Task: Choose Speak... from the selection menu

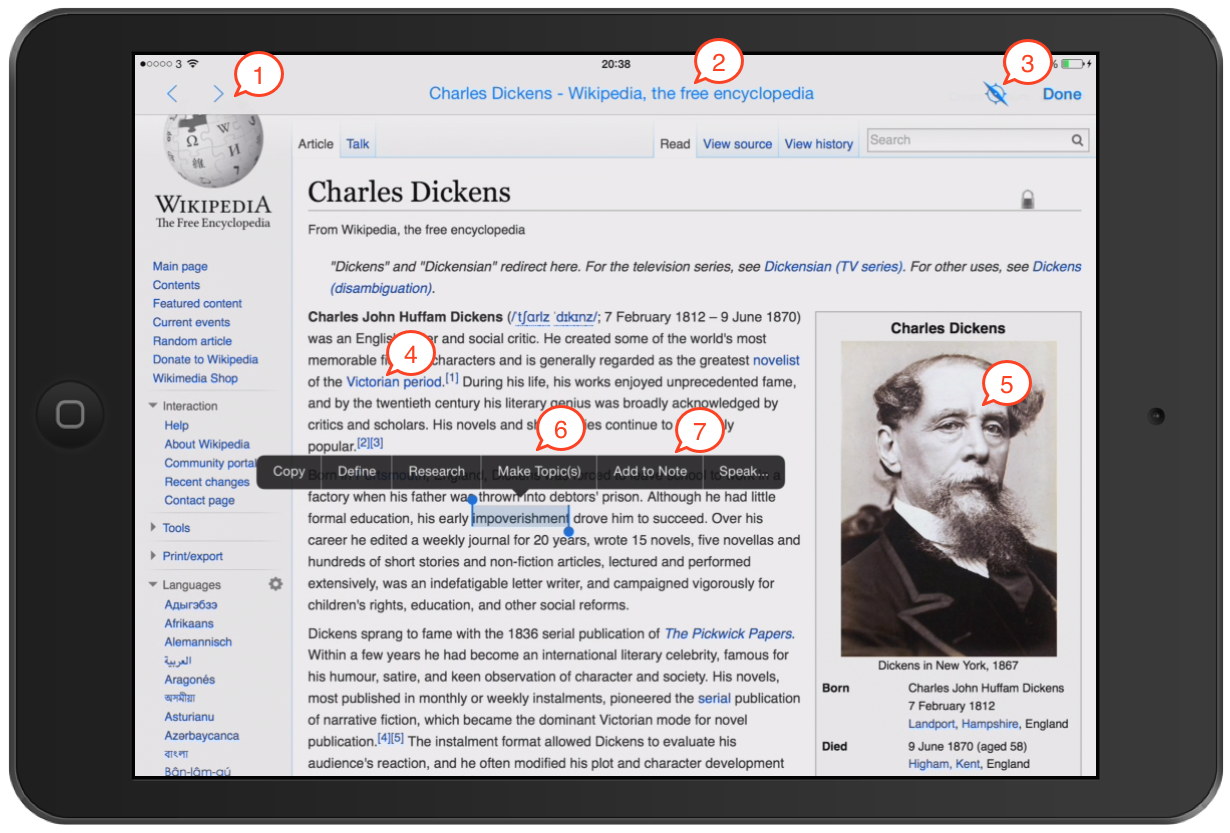Action: (x=744, y=472)
